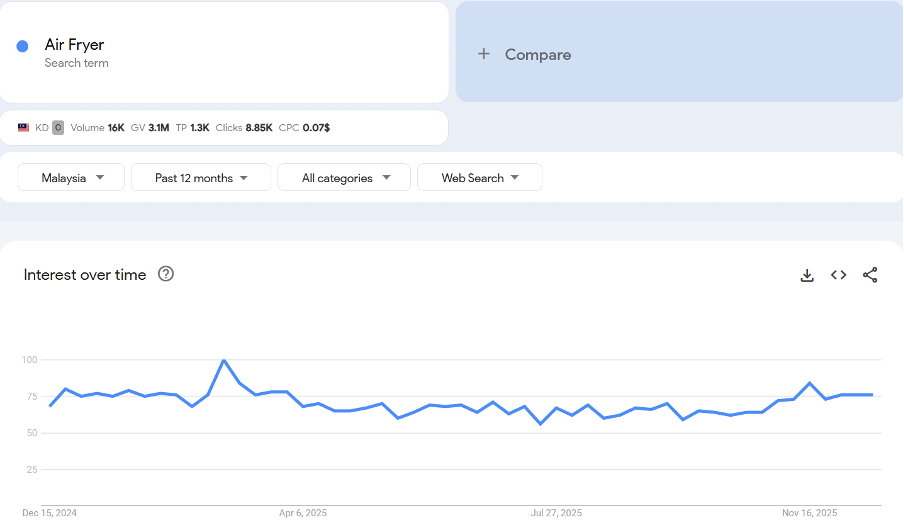Click the blue dot beside Air Fryer
904x528 pixels.
click(x=22, y=46)
